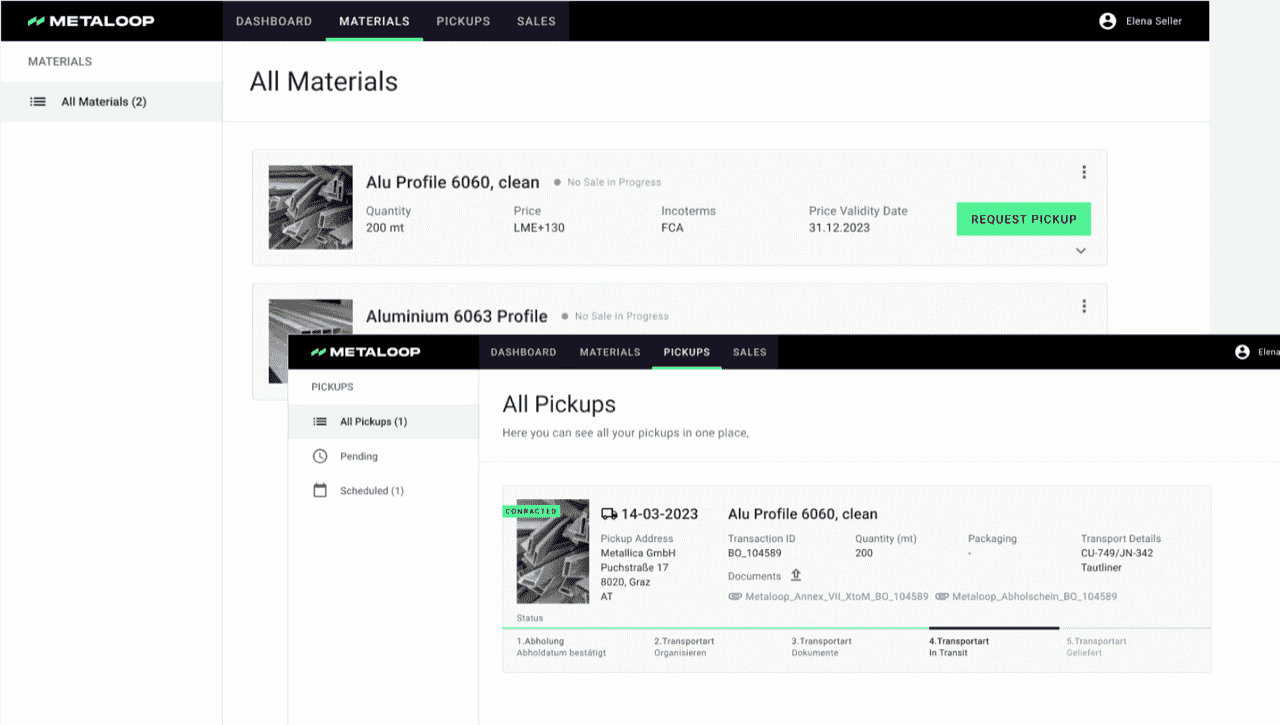The height and width of the screenshot is (725, 1280).
Task: Click quantity value 200 mt
Action: 383,228
